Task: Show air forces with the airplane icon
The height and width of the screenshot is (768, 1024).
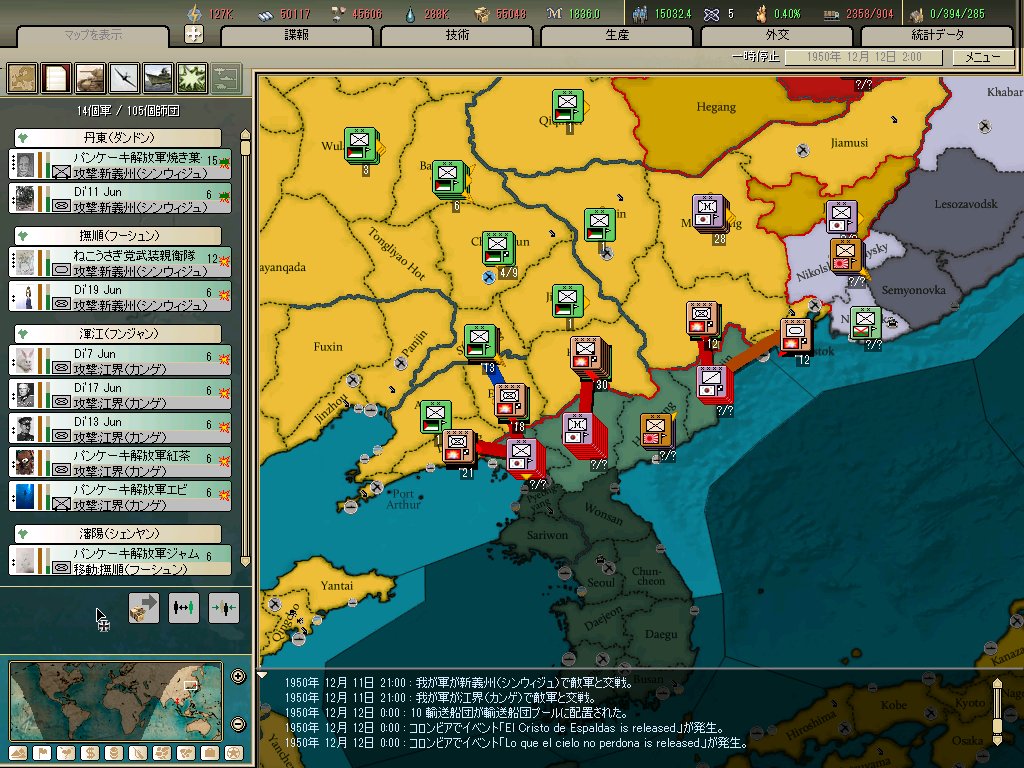Action: pyautogui.click(x=123, y=78)
